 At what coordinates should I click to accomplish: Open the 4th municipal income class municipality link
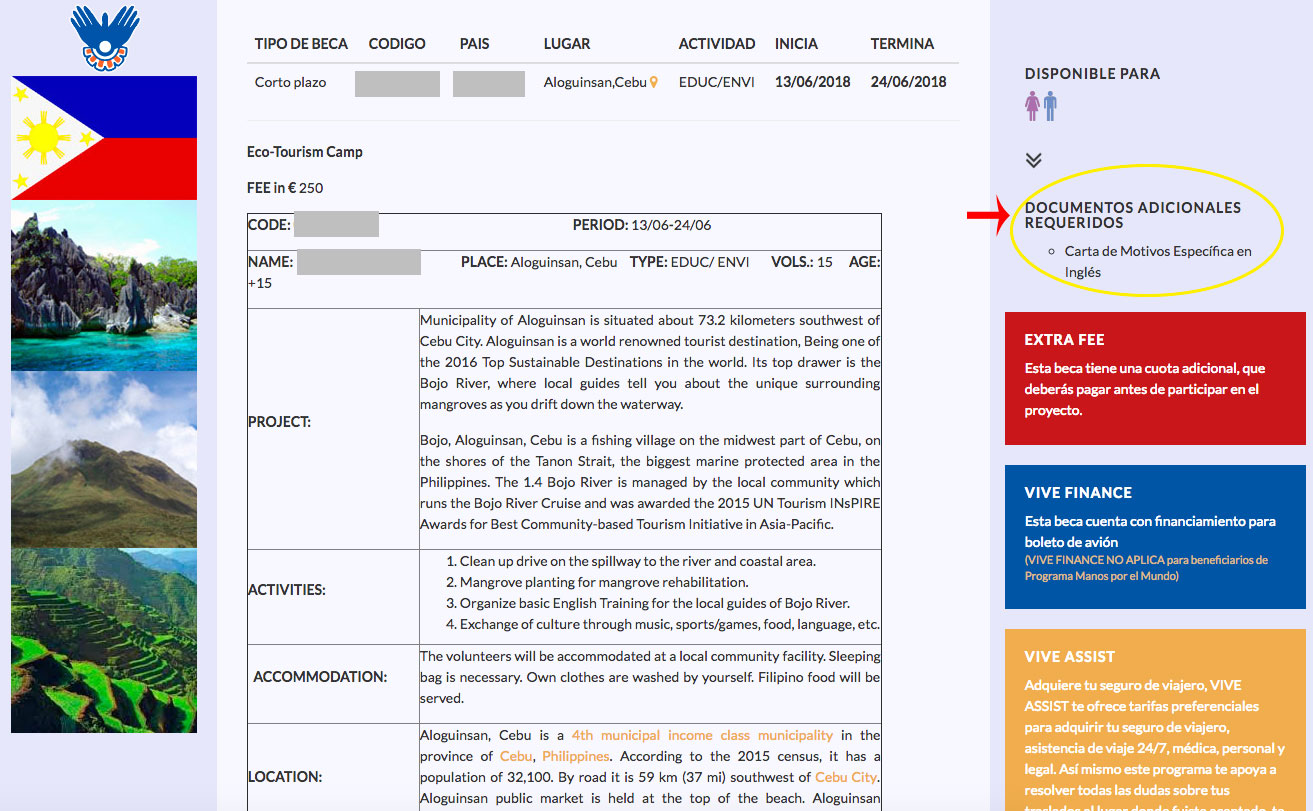click(x=702, y=735)
